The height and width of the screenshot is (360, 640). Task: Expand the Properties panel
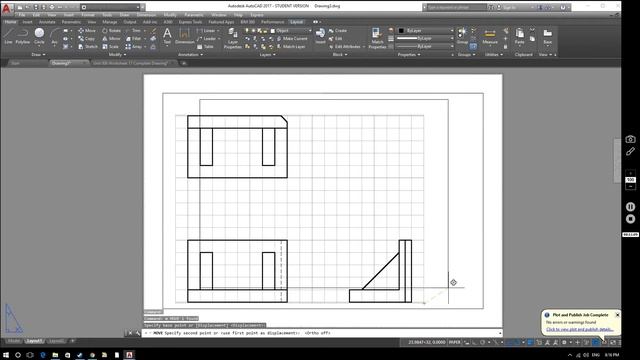click(x=409, y=54)
